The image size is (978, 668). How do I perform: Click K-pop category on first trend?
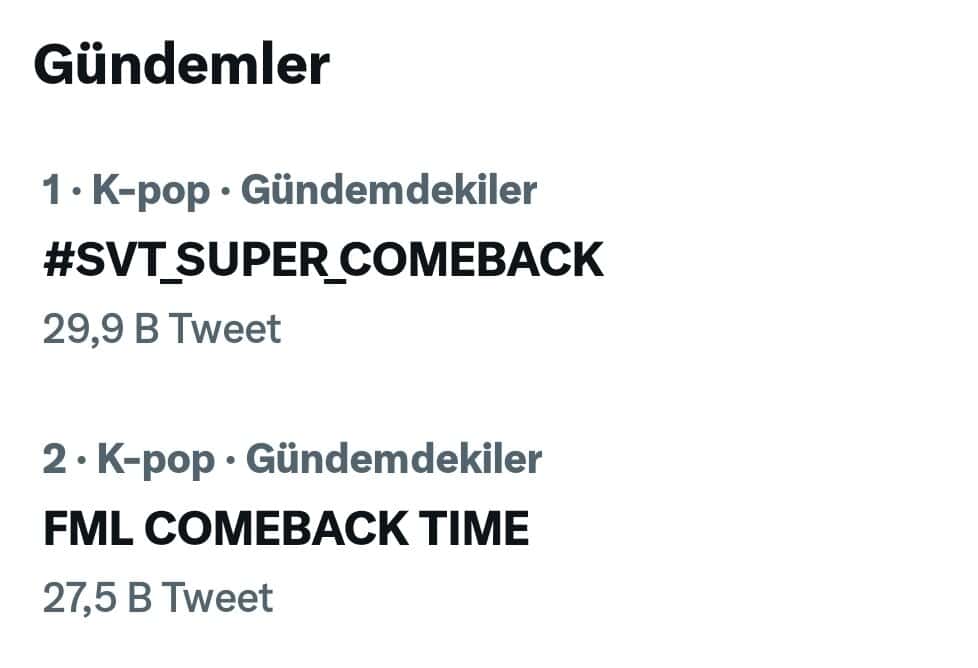151,191
